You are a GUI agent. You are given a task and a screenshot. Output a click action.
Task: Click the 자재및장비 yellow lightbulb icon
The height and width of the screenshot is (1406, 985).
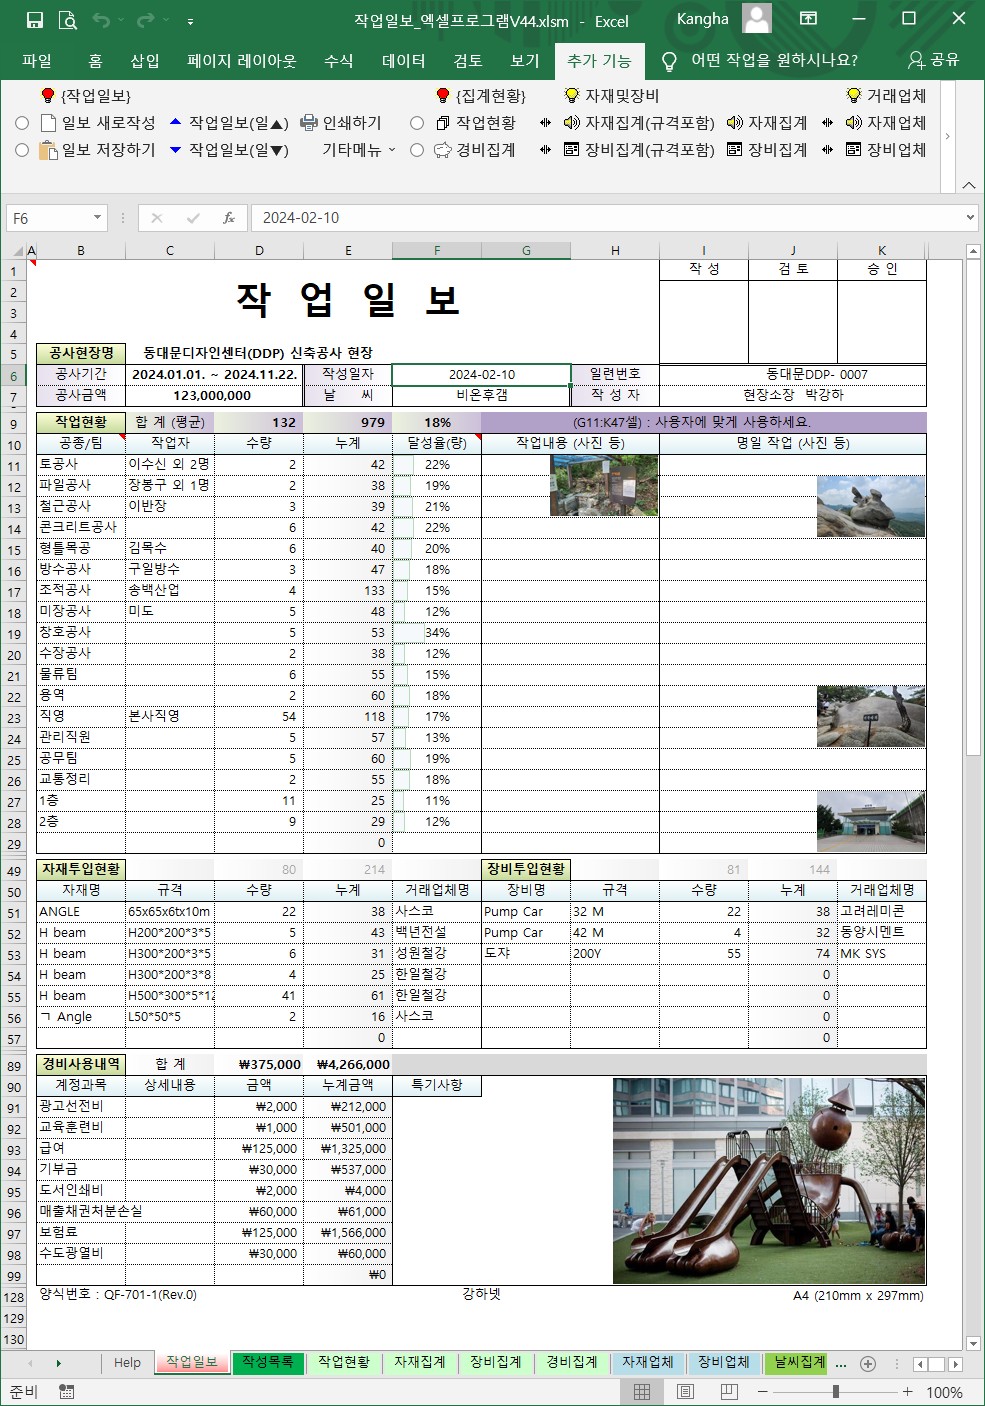(572, 95)
